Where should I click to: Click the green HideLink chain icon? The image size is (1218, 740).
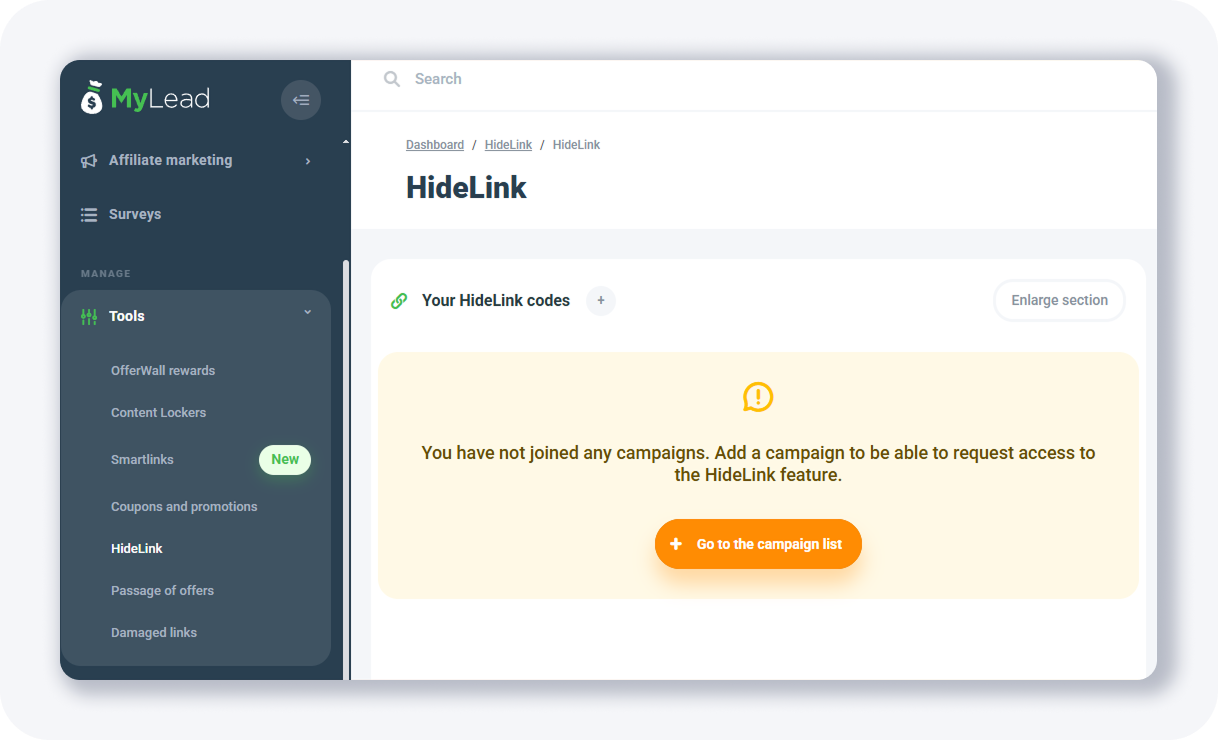399,300
